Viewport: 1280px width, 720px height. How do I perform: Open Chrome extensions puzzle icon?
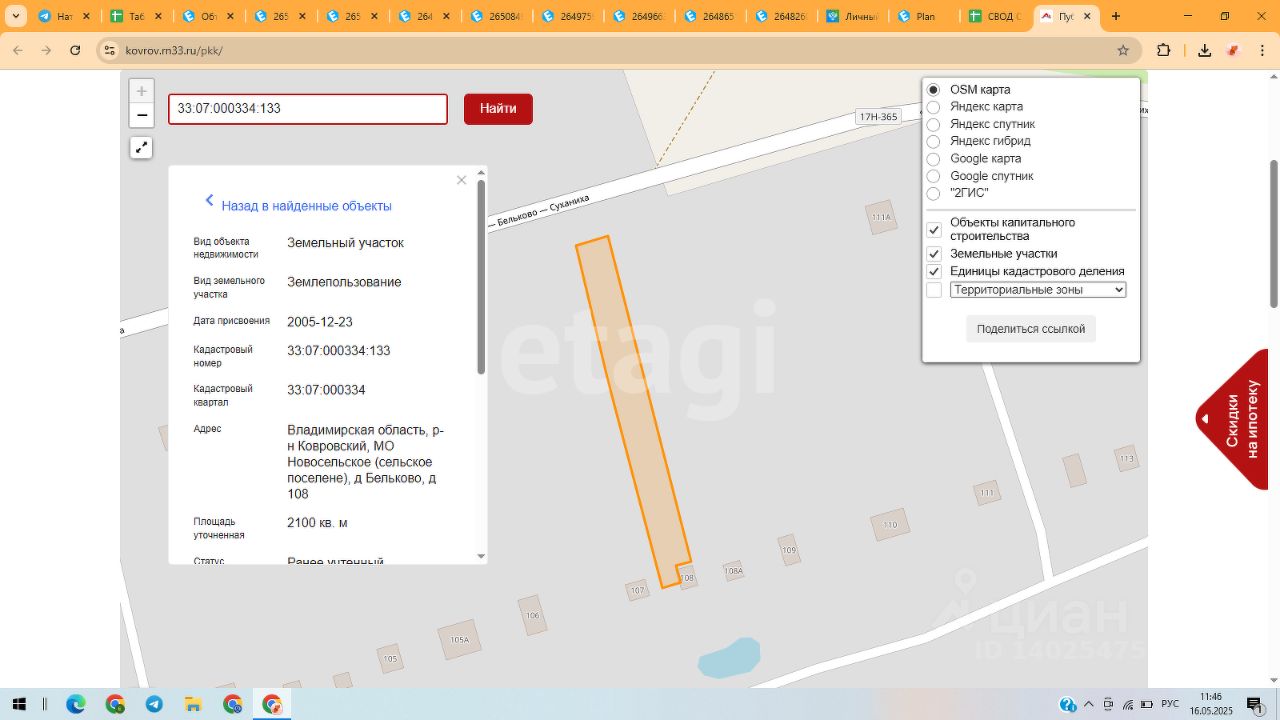pyautogui.click(x=1163, y=50)
